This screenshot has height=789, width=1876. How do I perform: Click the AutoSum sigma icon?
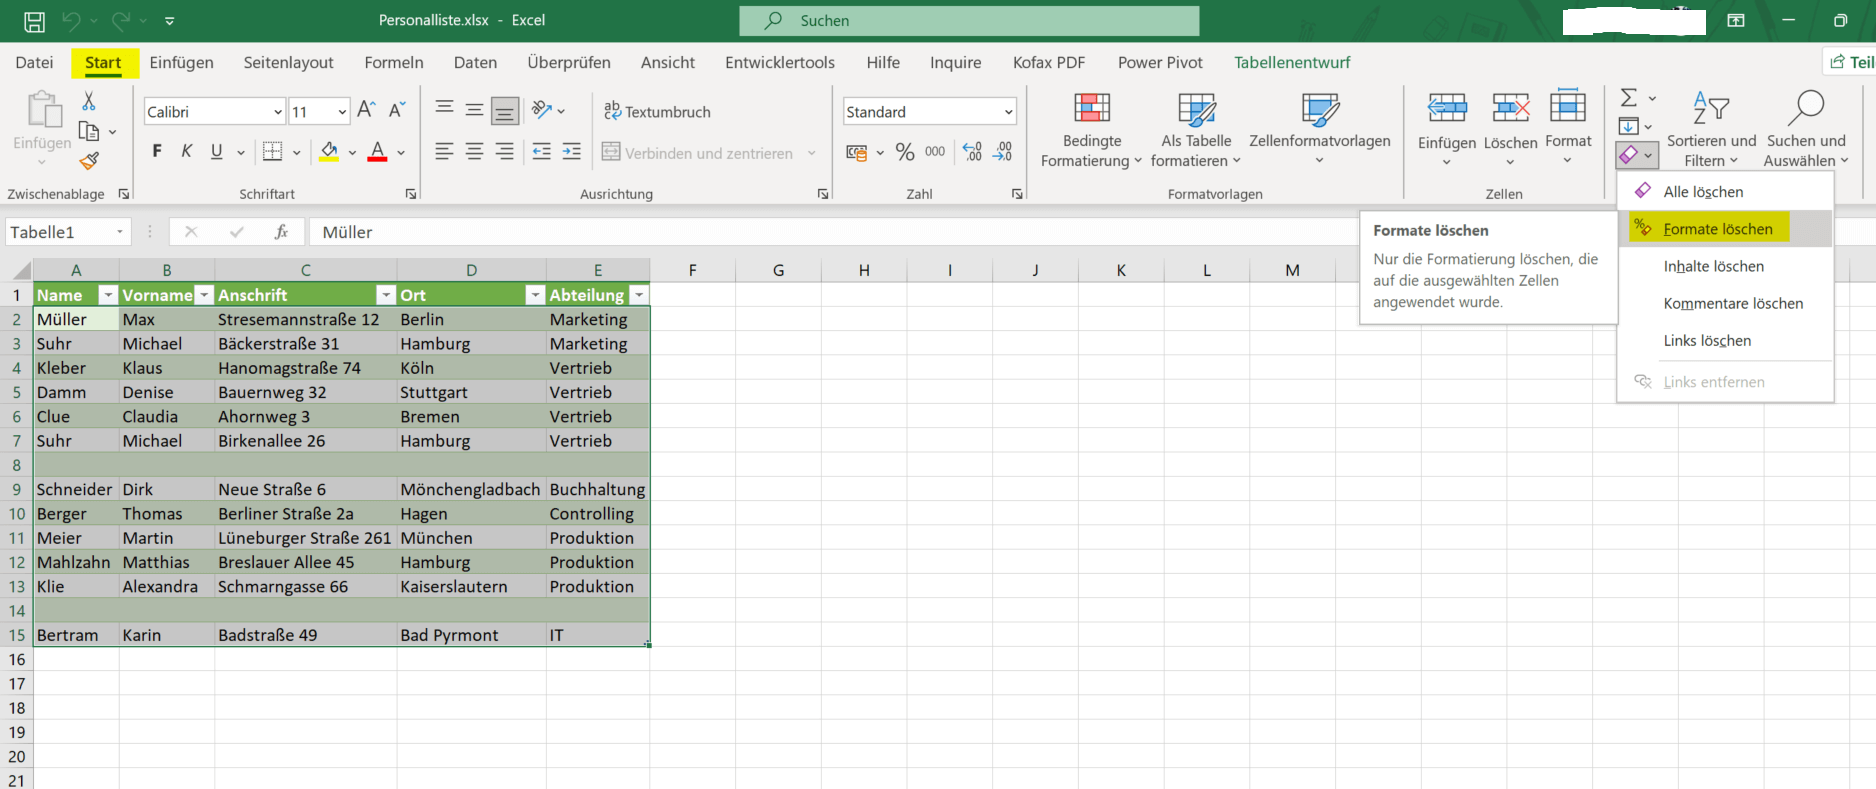point(1629,97)
